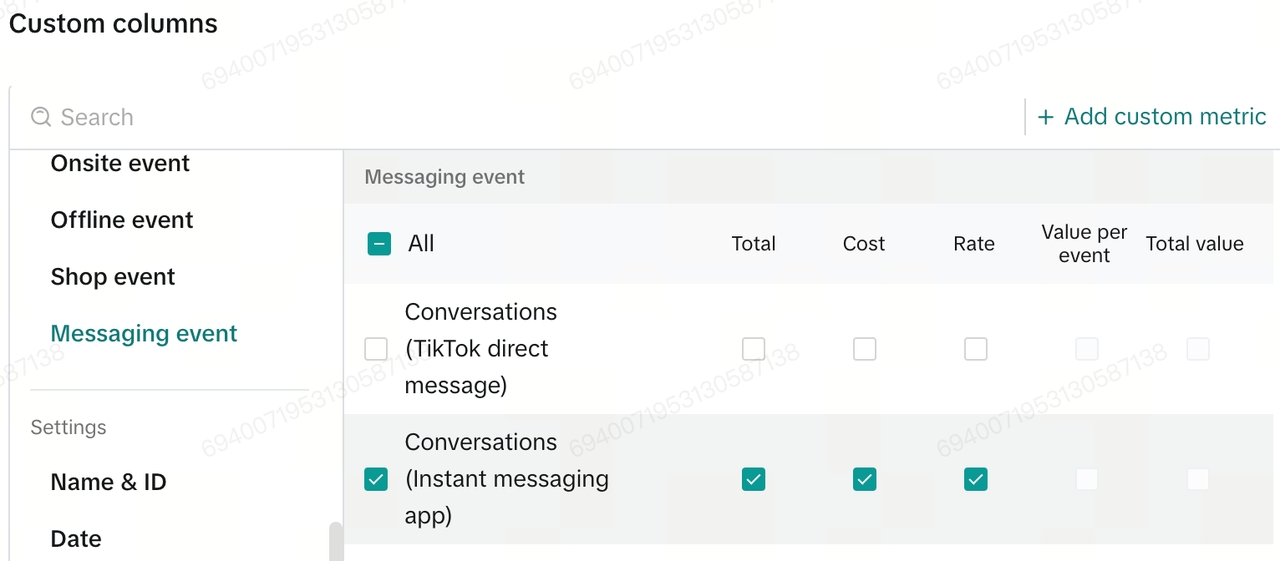1280x561 pixels.
Task: Uncheck Cost for Instant messaging app
Action: pyautogui.click(x=865, y=480)
